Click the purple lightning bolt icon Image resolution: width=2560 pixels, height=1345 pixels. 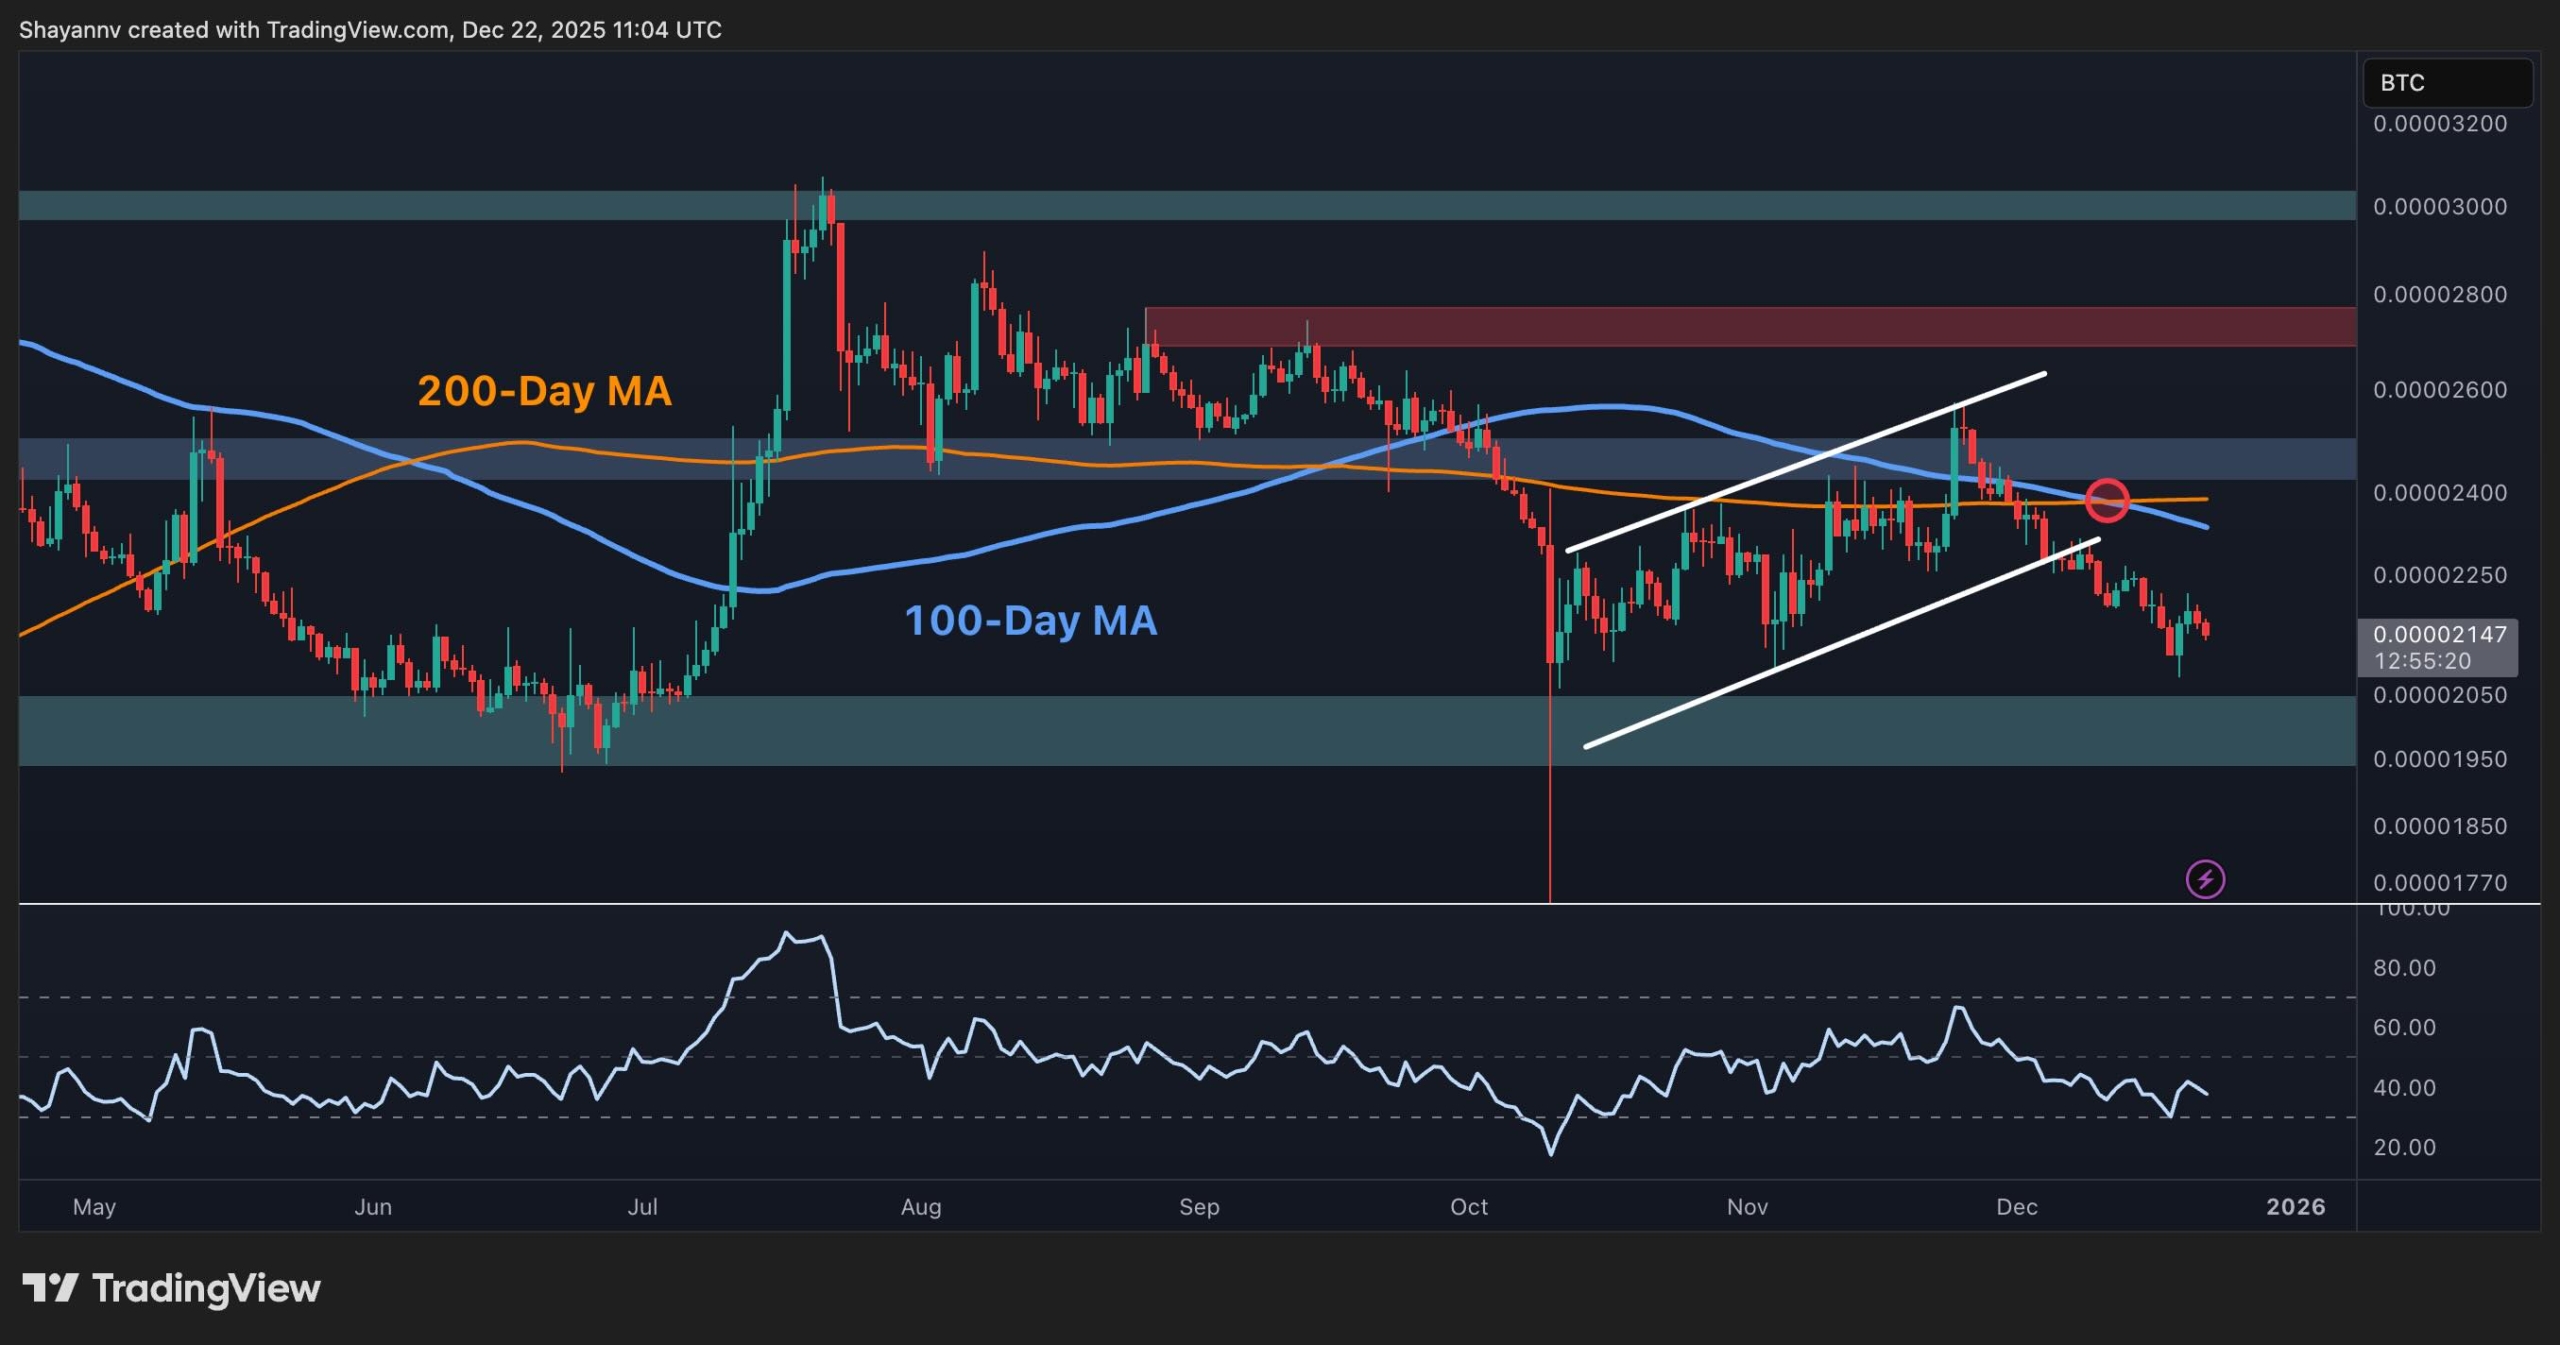click(2205, 879)
